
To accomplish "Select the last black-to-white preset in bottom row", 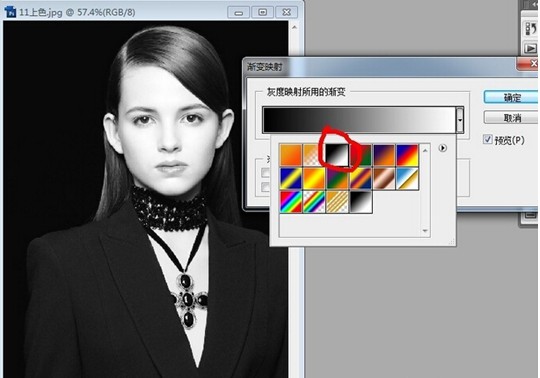I will pos(361,202).
